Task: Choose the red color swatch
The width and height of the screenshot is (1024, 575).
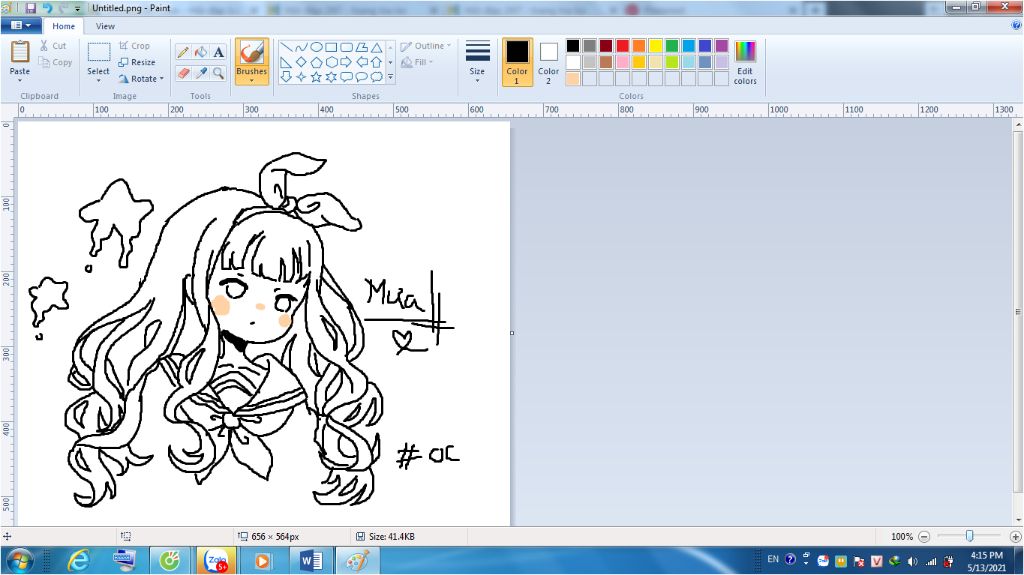Action: coord(622,45)
